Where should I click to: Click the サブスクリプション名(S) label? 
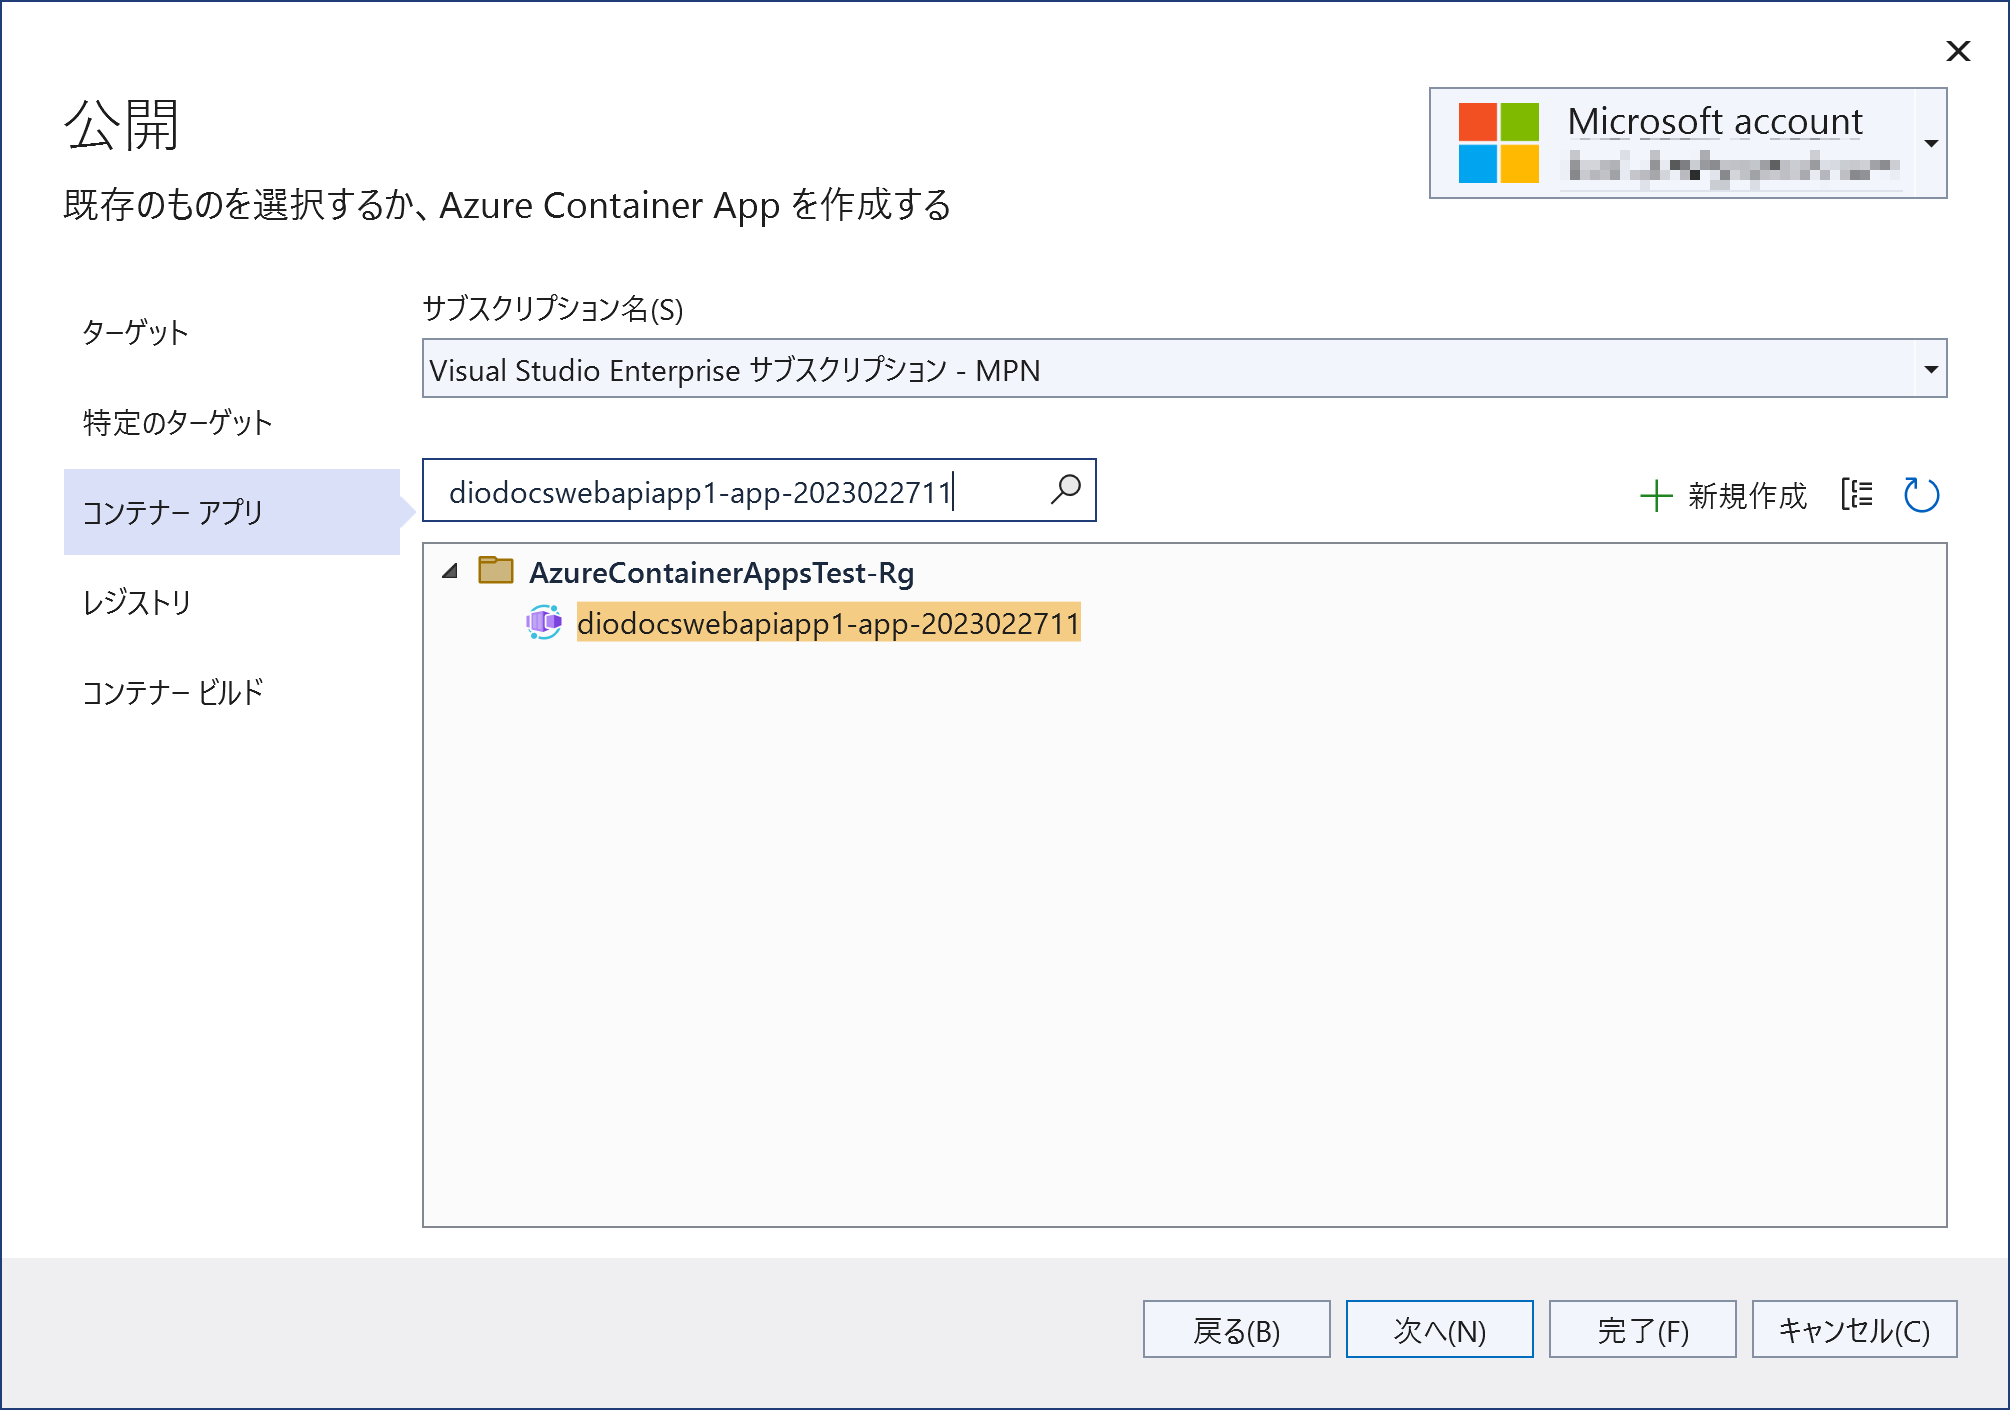552,308
